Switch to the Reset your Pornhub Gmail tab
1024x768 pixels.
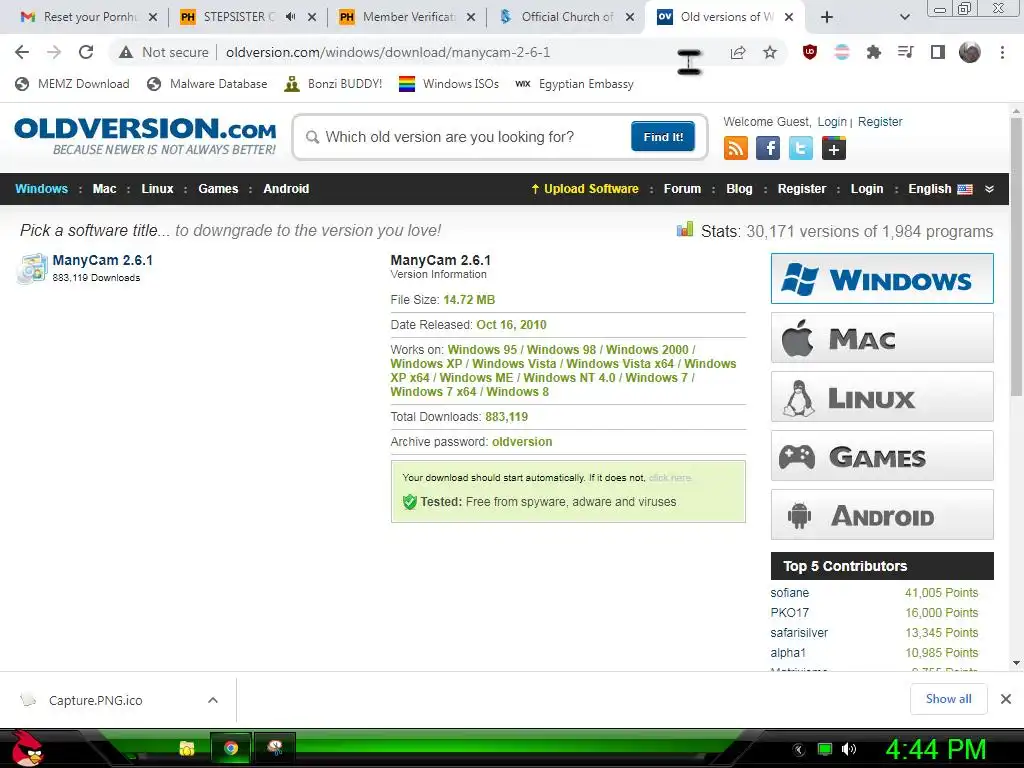89,17
